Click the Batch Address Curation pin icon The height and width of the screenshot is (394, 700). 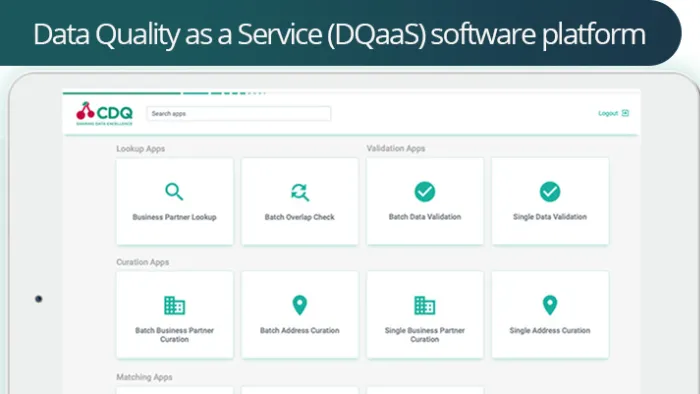coord(300,305)
